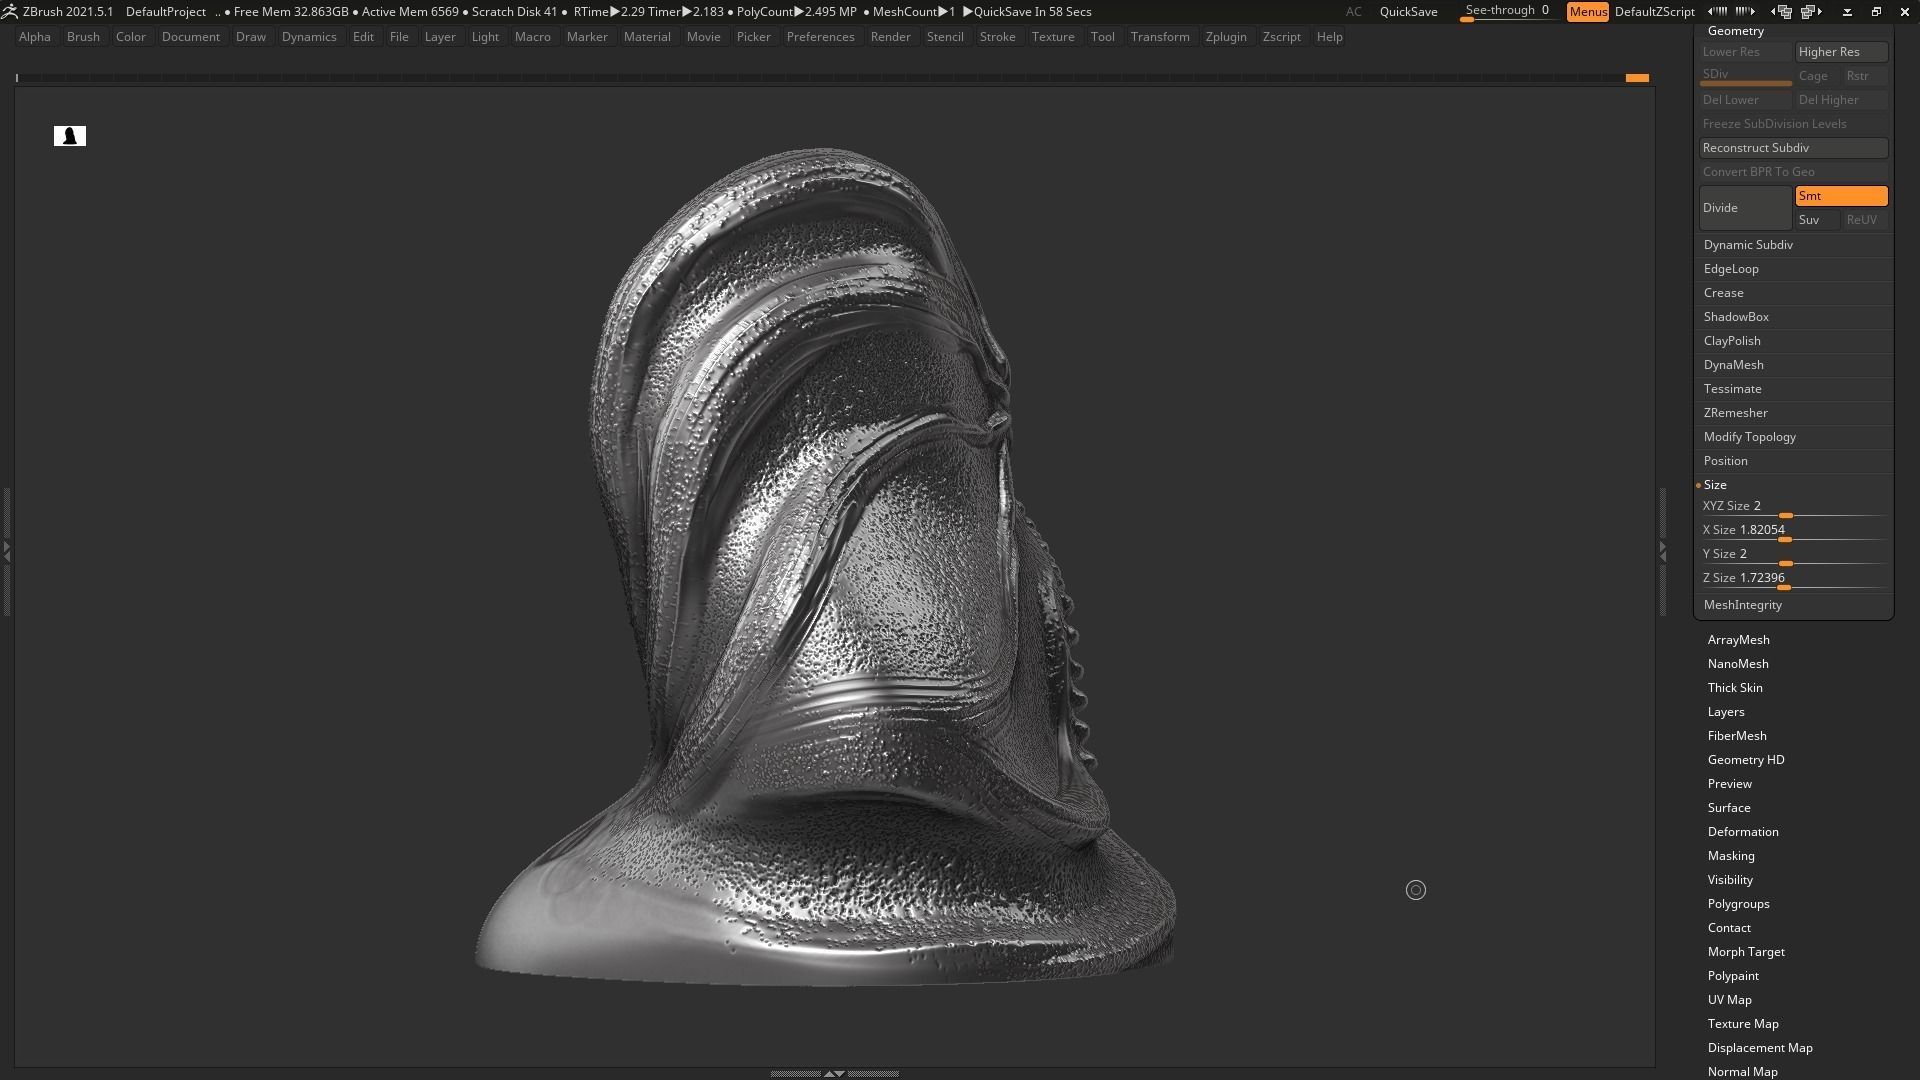The height and width of the screenshot is (1080, 1920).
Task: Click the Divide button
Action: [x=1745, y=208]
